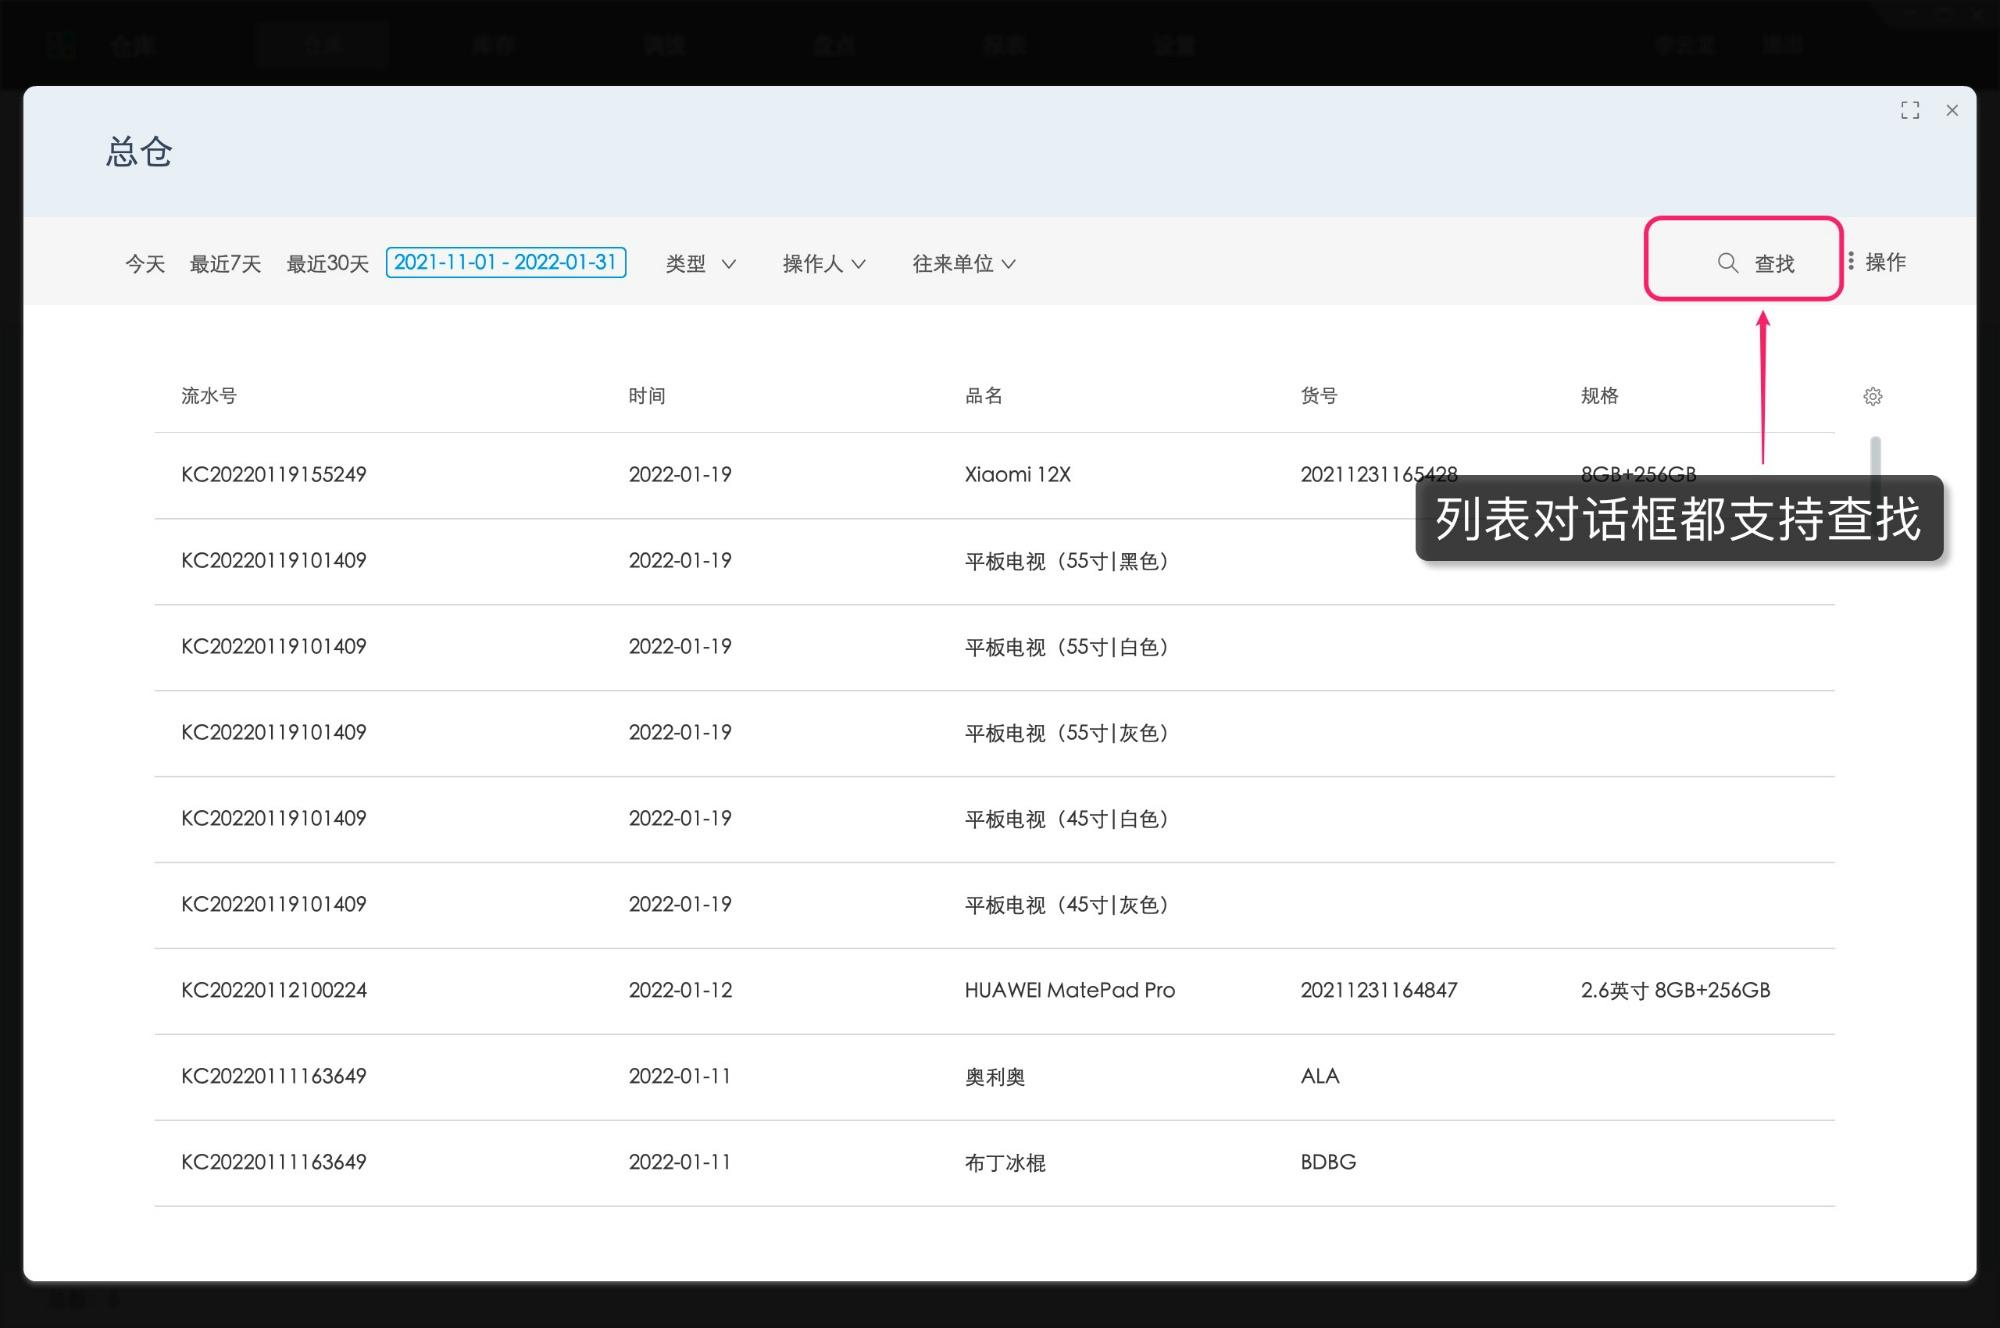Click the three-dot 操作 menu icon
The height and width of the screenshot is (1328, 2000).
coord(1851,262)
